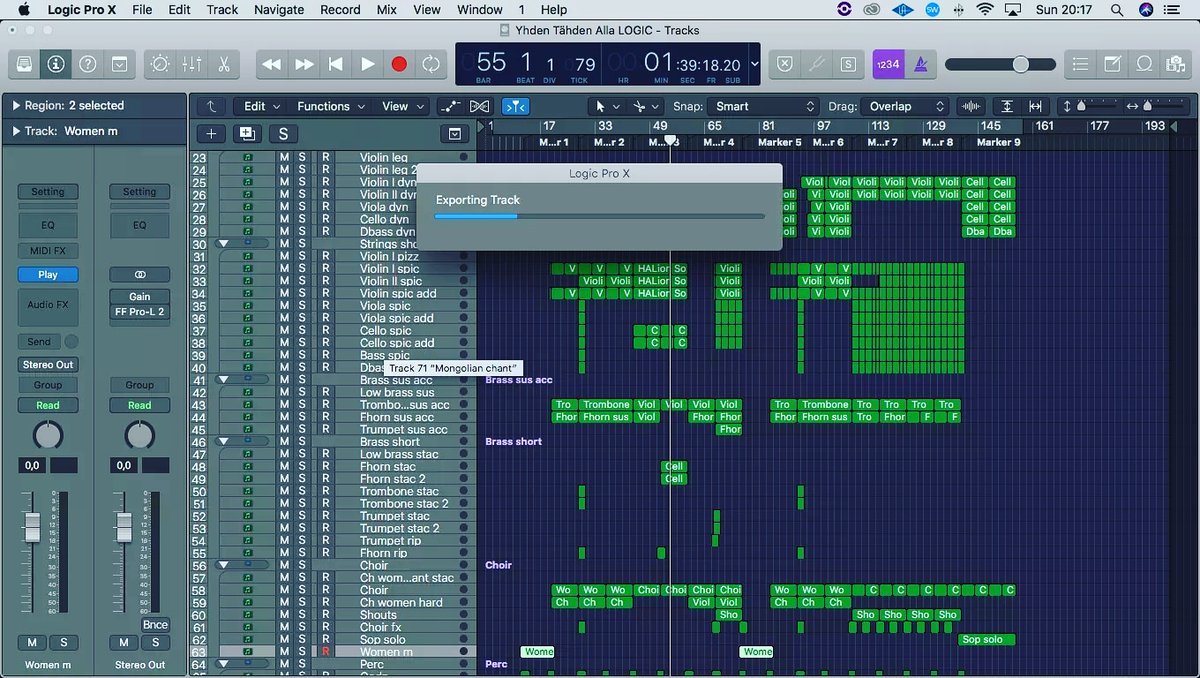Open the Help menu
The image size is (1200, 678).
[x=554, y=9]
